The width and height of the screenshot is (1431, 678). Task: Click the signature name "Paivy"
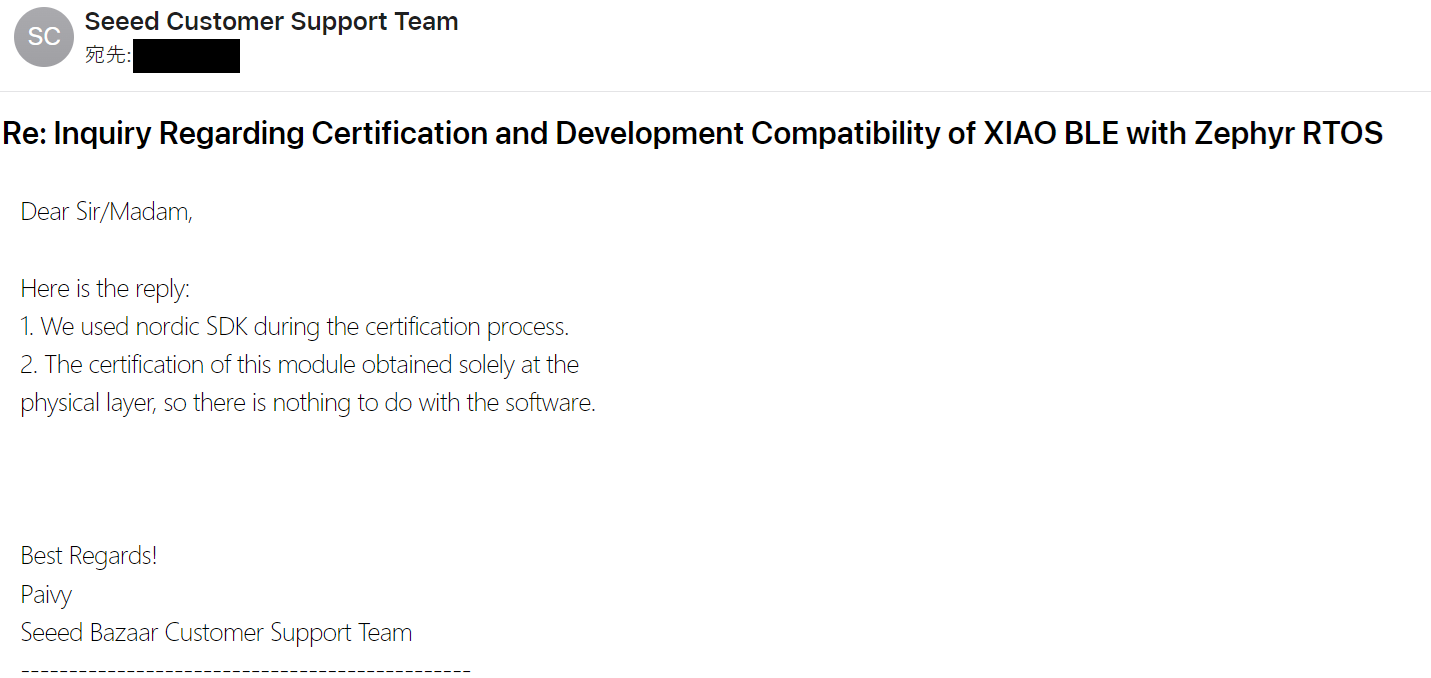click(46, 595)
